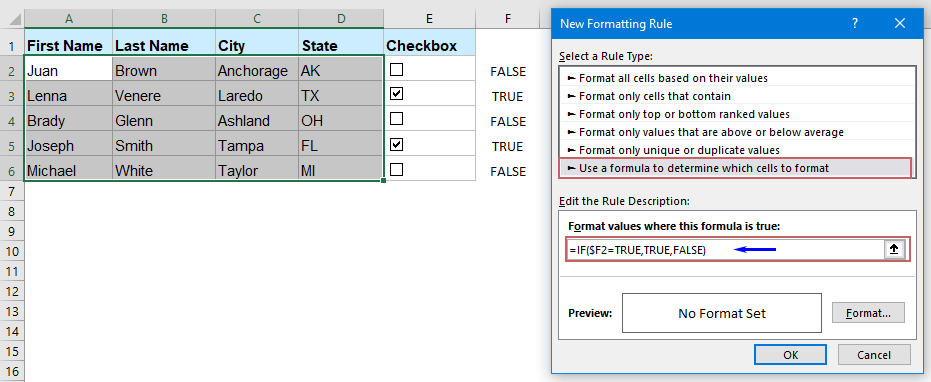The width and height of the screenshot is (931, 382).
Task: Select column D header
Action: 341,18
